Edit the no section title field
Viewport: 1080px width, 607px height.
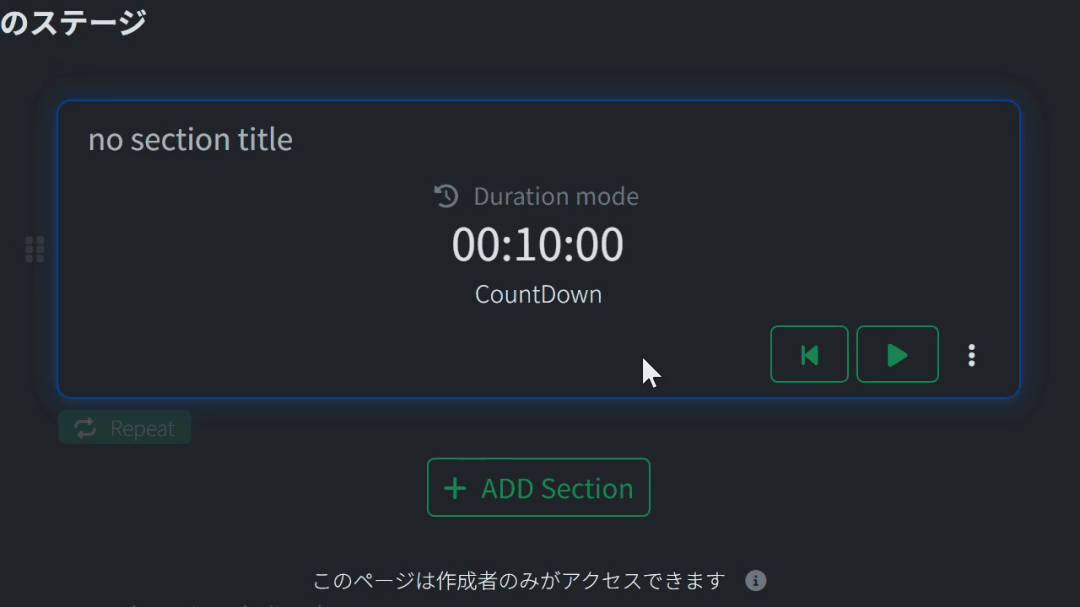(x=191, y=139)
